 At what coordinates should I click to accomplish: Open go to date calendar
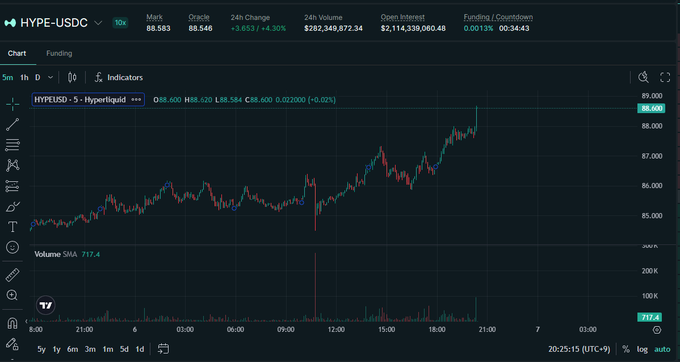pyautogui.click(x=163, y=349)
